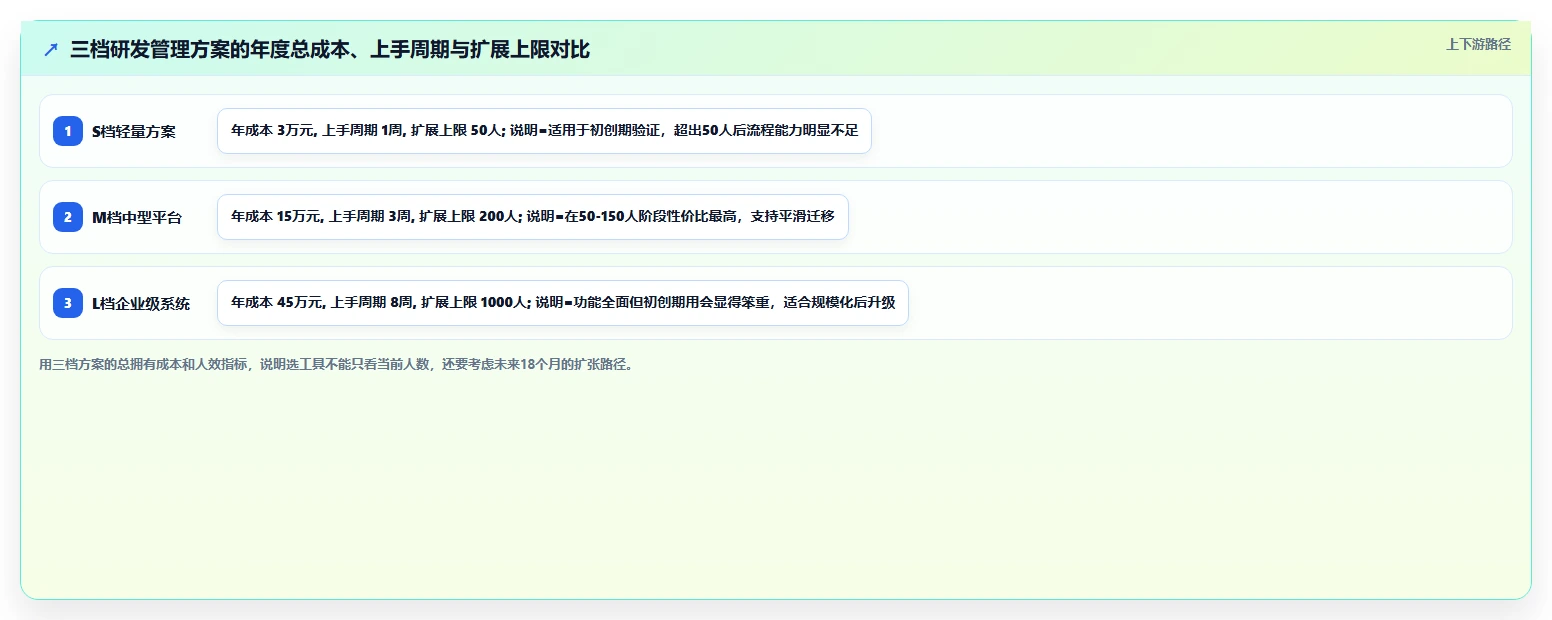The width and height of the screenshot is (1552, 620).
Task: Click the S档轻量方案 label
Action: tap(134, 131)
